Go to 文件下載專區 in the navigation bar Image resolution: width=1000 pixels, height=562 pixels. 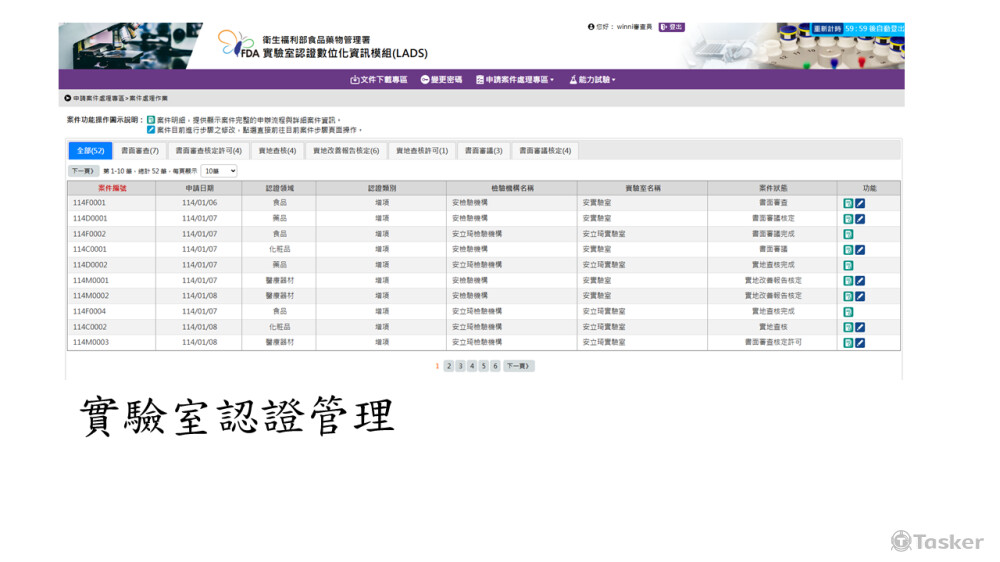click(x=379, y=80)
